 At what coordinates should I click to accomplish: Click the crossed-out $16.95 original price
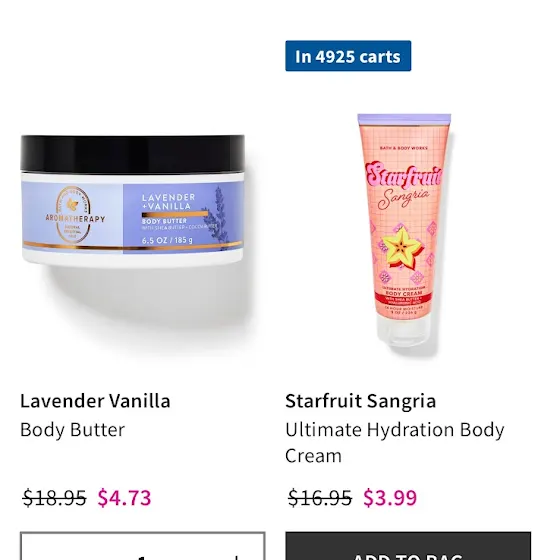[x=320, y=498]
